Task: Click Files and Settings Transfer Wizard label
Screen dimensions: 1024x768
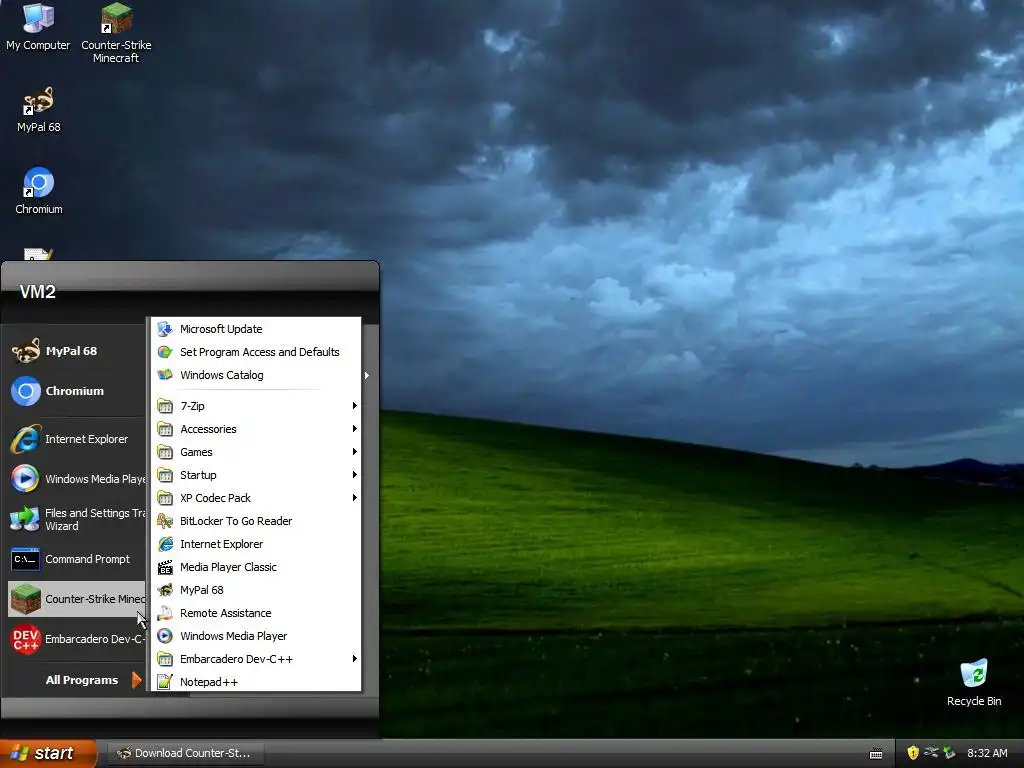Action: (x=95, y=519)
